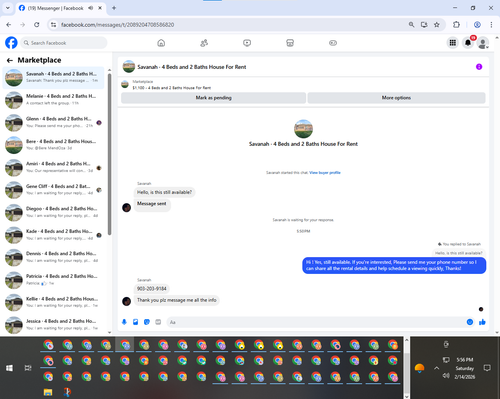The image size is (500, 399).
Task: Open conversation info purple icon
Action: coord(479,67)
